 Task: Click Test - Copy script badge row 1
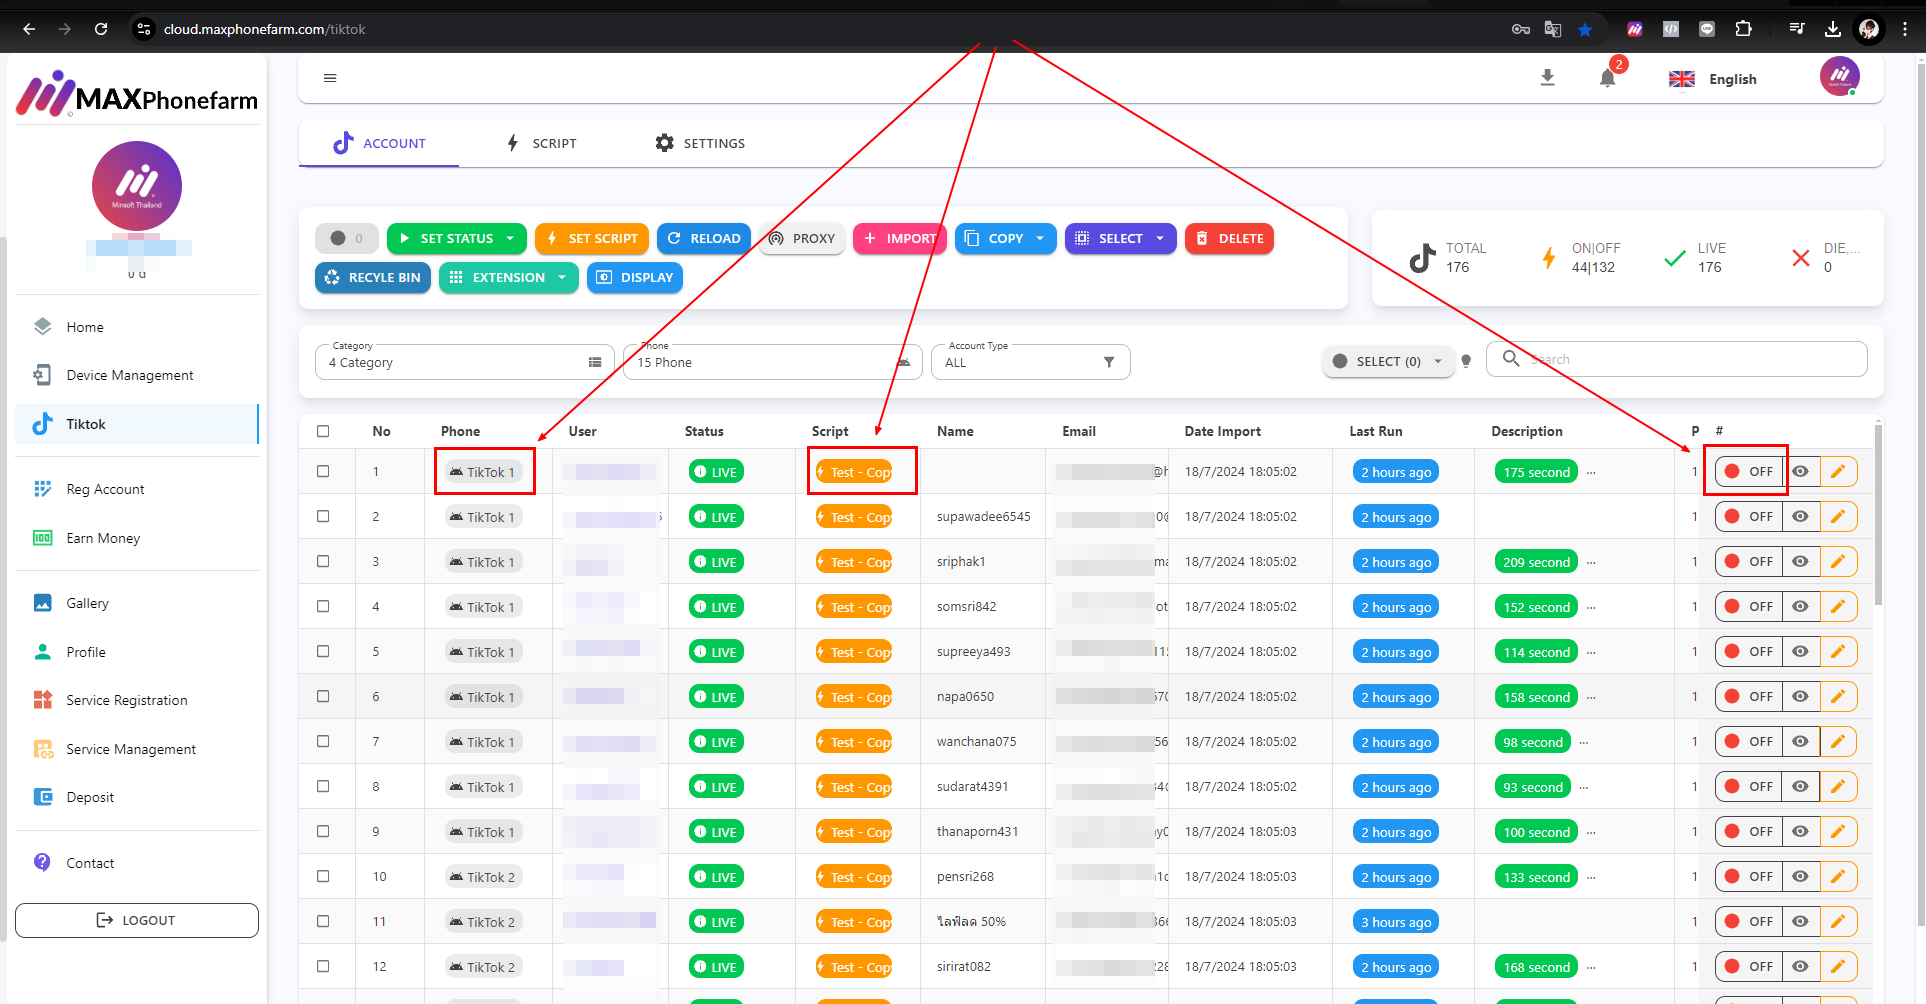point(855,472)
